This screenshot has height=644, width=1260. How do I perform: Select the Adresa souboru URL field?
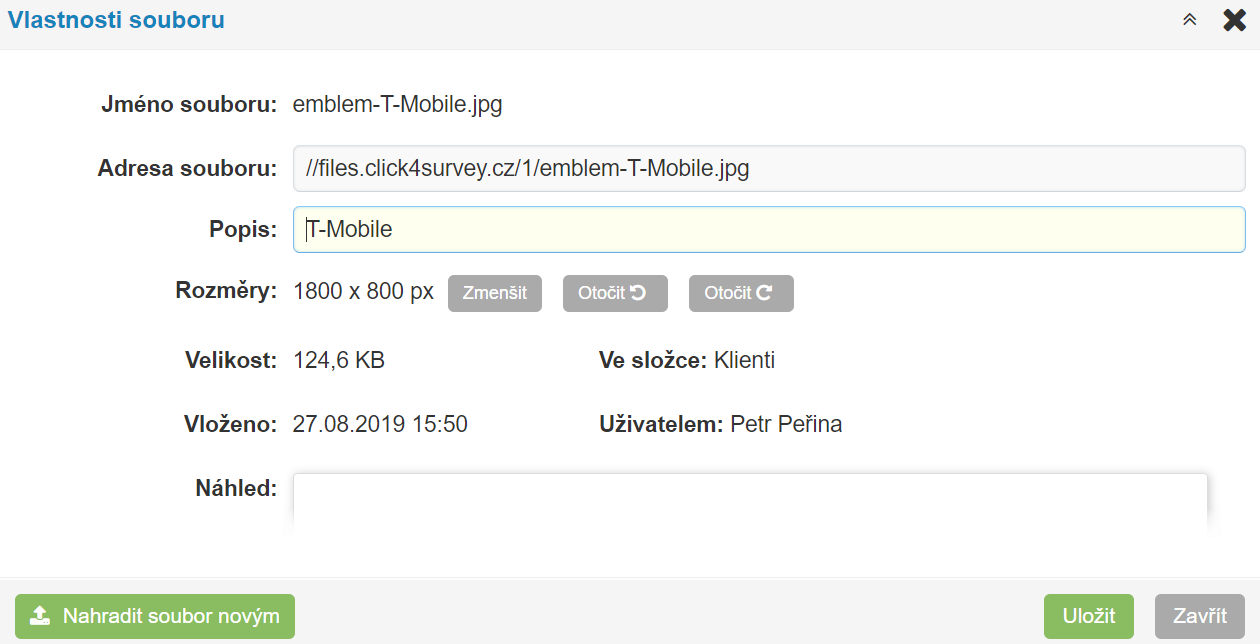[x=769, y=169]
